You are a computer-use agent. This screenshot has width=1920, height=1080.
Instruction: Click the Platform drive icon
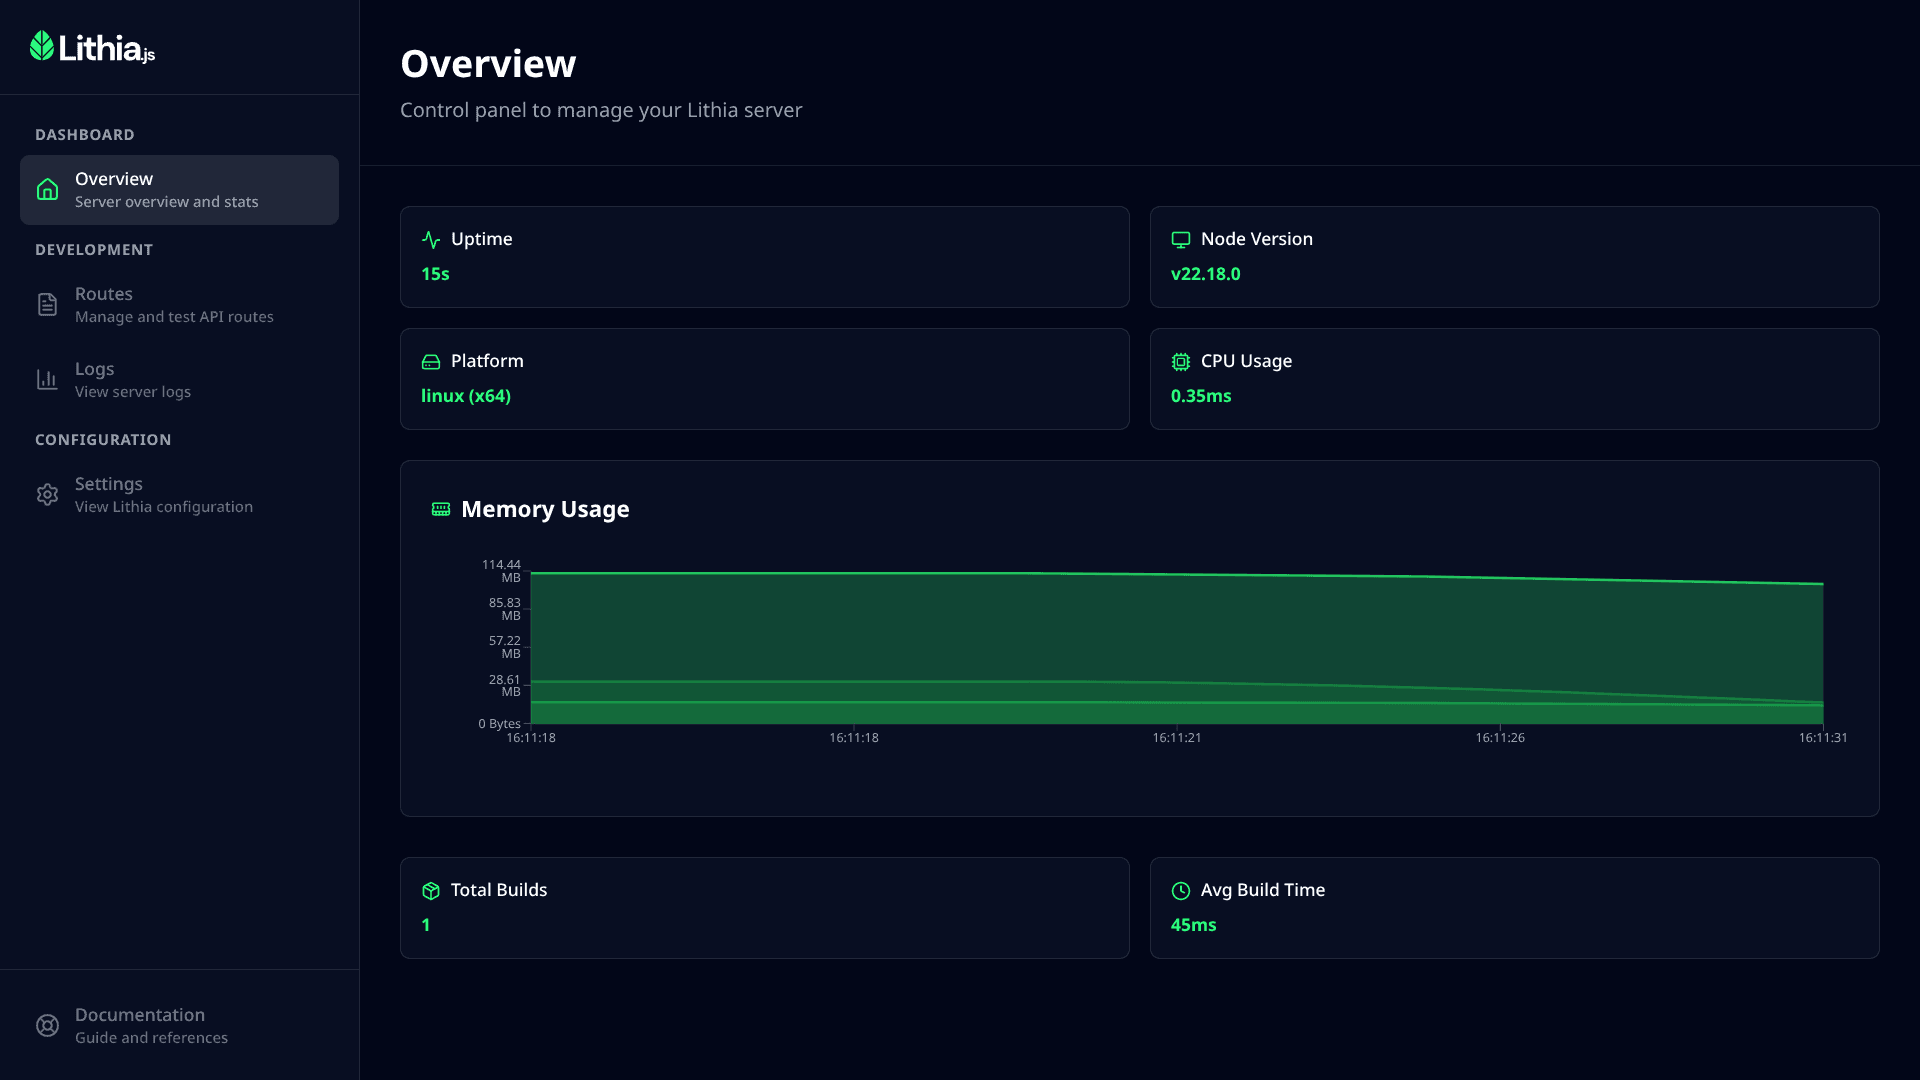[431, 362]
